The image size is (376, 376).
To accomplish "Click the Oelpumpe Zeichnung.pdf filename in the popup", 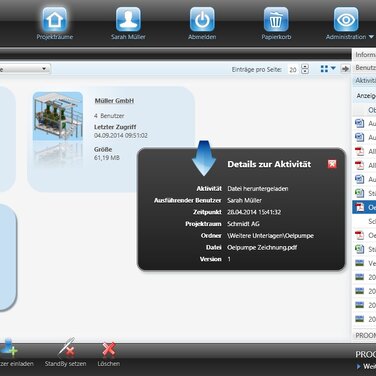I will [x=262, y=247].
